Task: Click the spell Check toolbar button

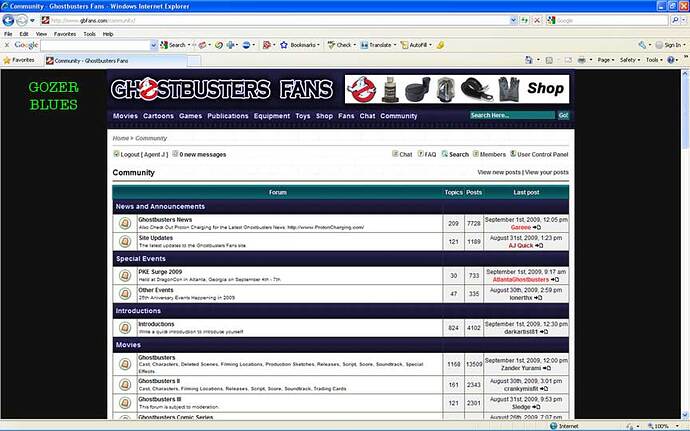Action: coord(339,45)
